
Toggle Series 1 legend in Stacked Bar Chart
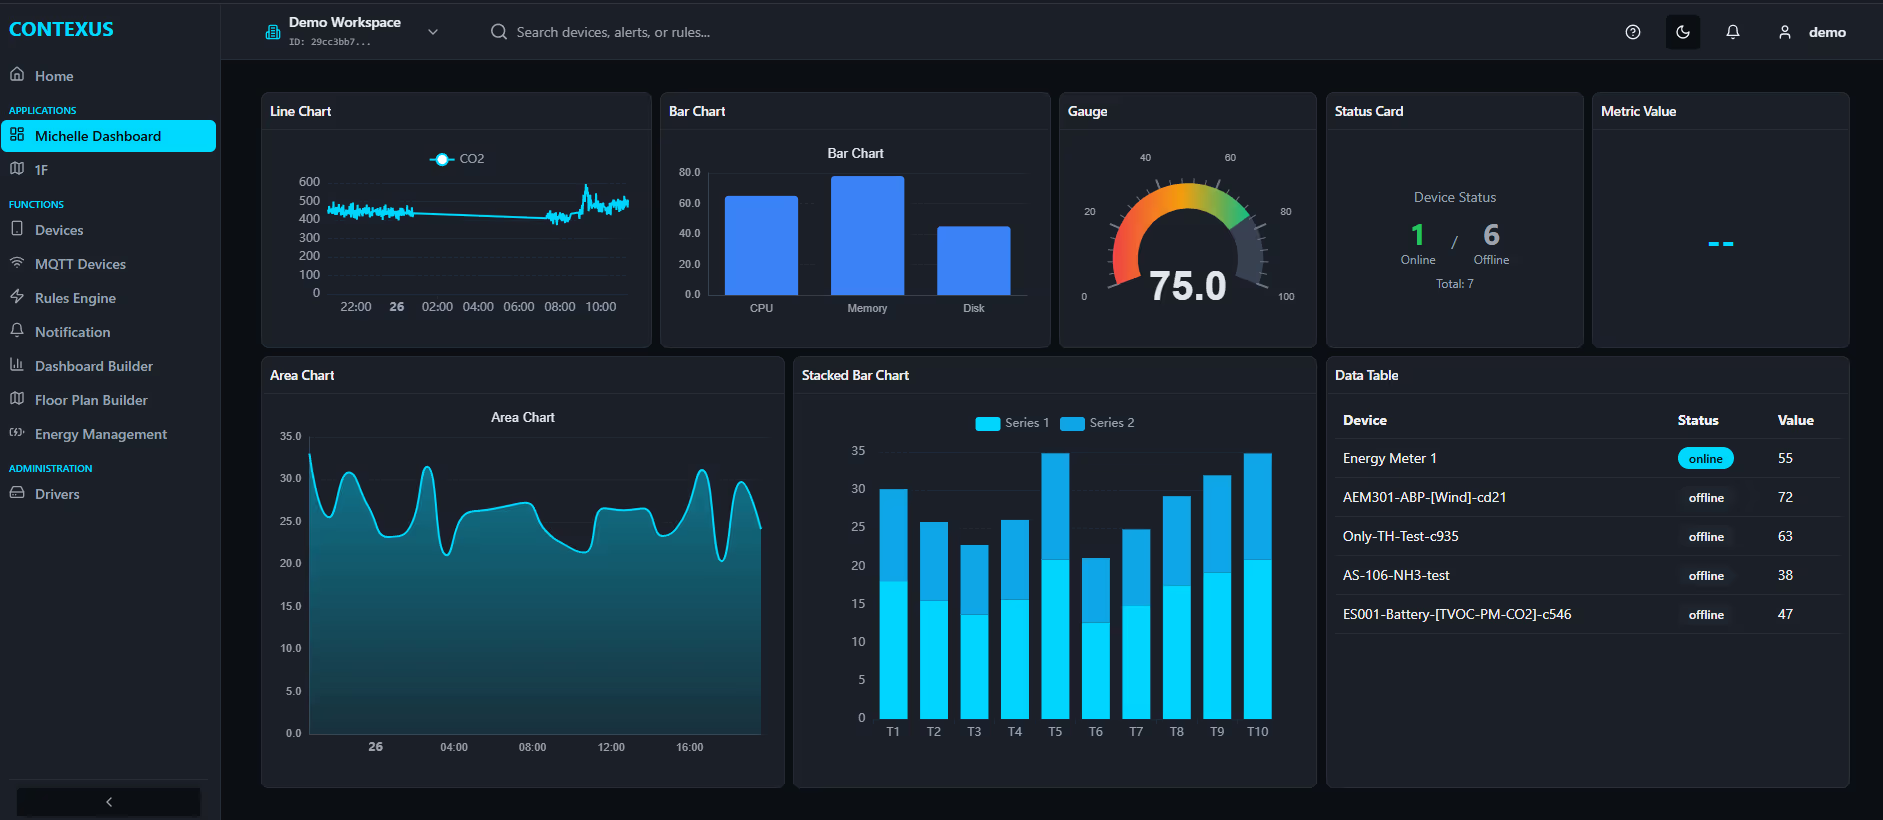pyautogui.click(x=1012, y=423)
